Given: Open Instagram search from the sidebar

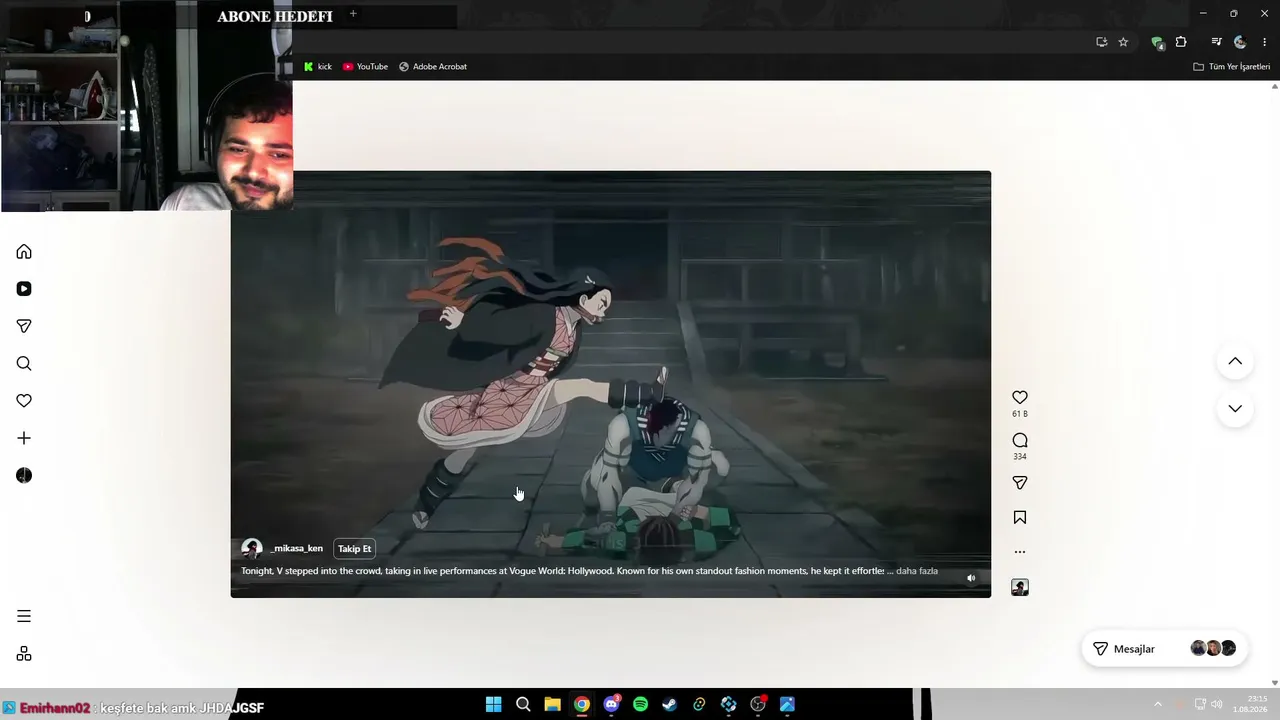Looking at the screenshot, I should click(24, 364).
